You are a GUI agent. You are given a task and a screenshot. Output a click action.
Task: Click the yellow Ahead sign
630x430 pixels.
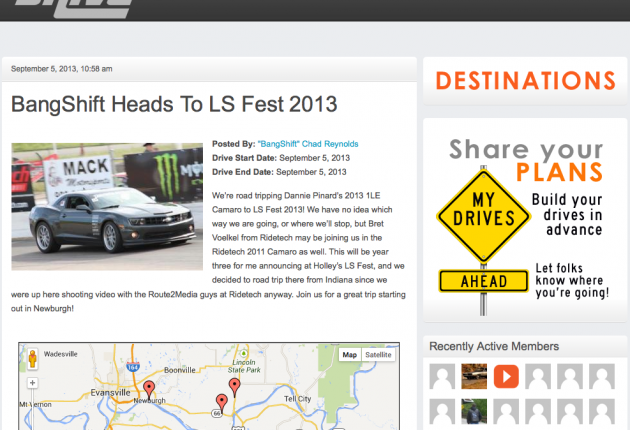point(484,281)
